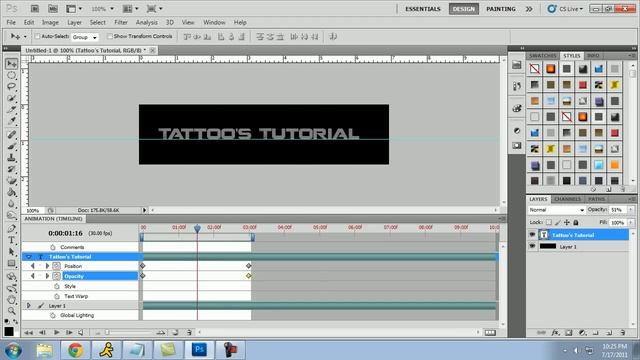Hide the Tattoo's Tutorial layer
The height and width of the screenshot is (360, 640).
click(532, 235)
